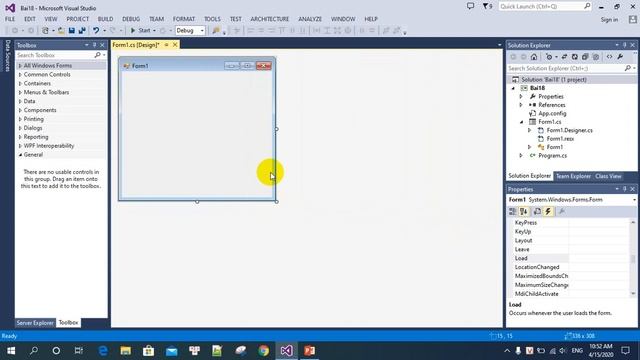Viewport: 640px width, 360px height.
Task: Open the ARCHITECTURE menu
Action: (x=269, y=19)
